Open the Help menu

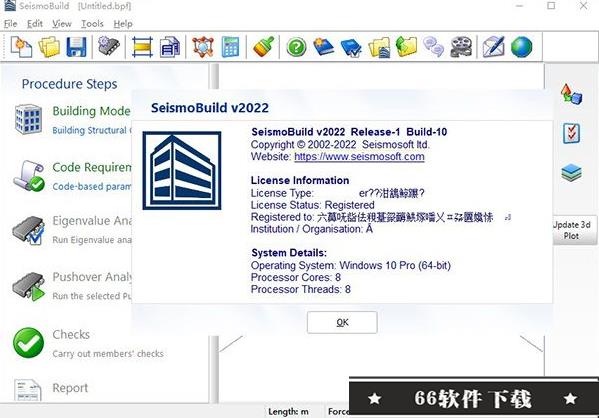coord(123,24)
